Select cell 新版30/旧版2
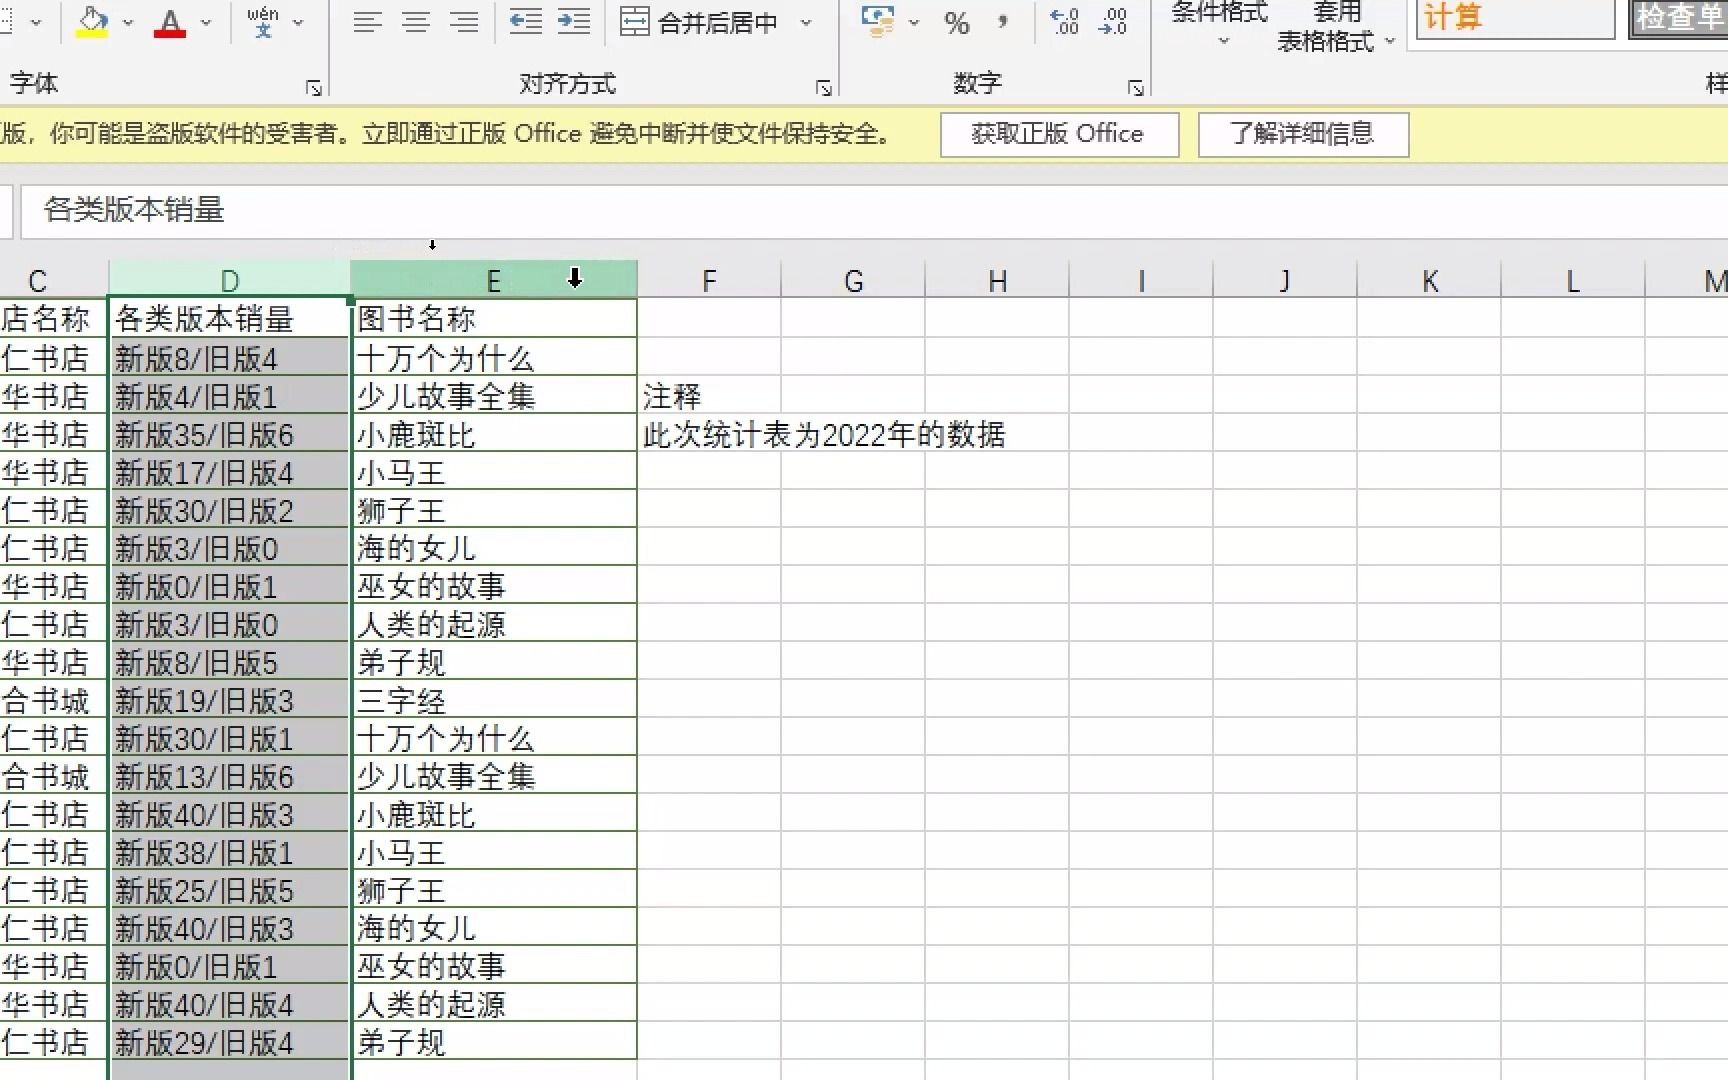 coord(229,510)
